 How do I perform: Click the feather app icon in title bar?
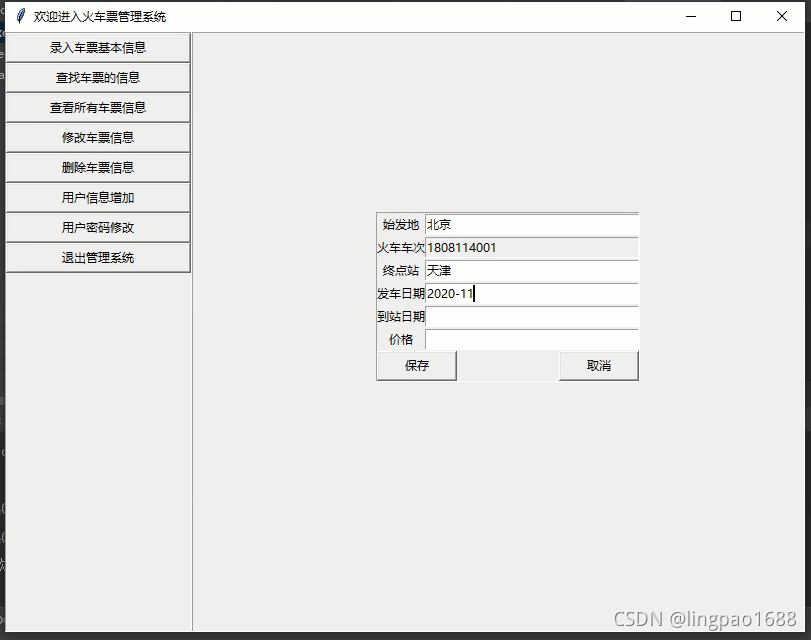[x=20, y=17]
